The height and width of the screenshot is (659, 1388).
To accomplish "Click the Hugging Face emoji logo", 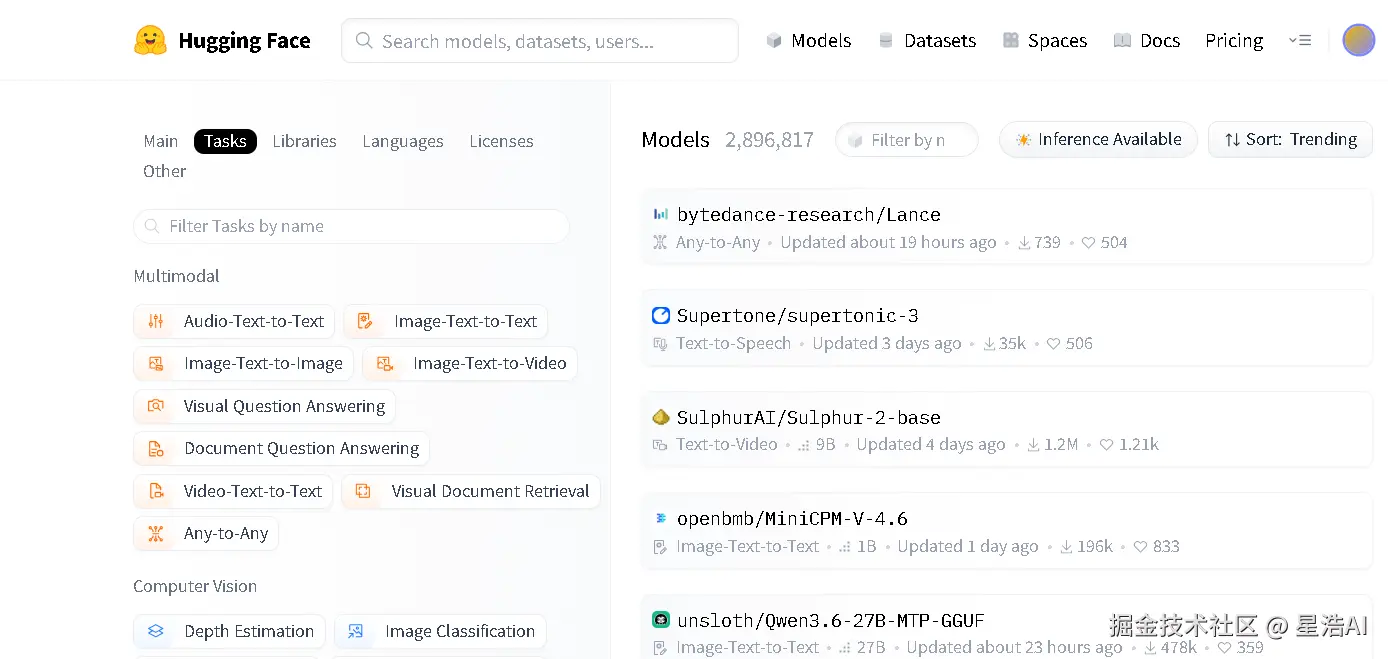I will click(x=150, y=40).
